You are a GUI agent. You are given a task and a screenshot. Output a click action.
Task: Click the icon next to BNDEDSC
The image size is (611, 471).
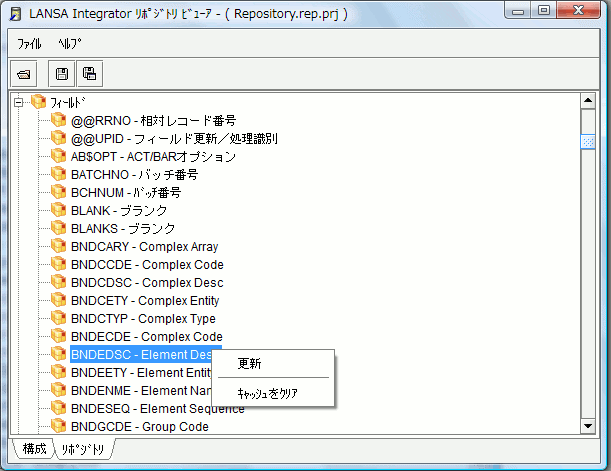point(58,354)
